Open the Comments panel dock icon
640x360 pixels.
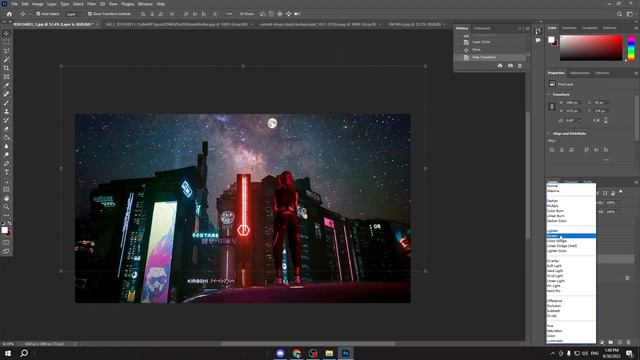[538, 40]
